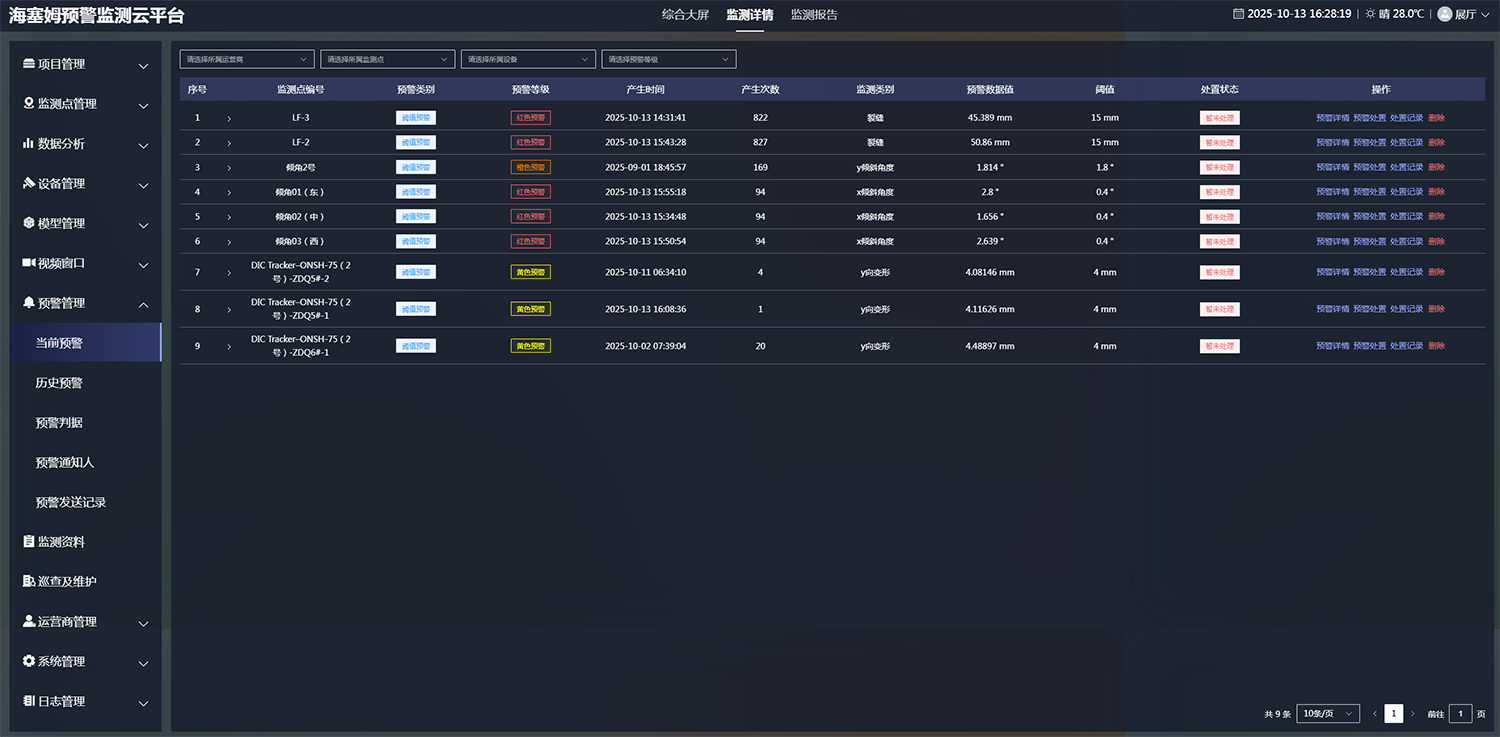
Task: Collapse the 预警管理 sidebar menu arrow
Action: click(143, 304)
